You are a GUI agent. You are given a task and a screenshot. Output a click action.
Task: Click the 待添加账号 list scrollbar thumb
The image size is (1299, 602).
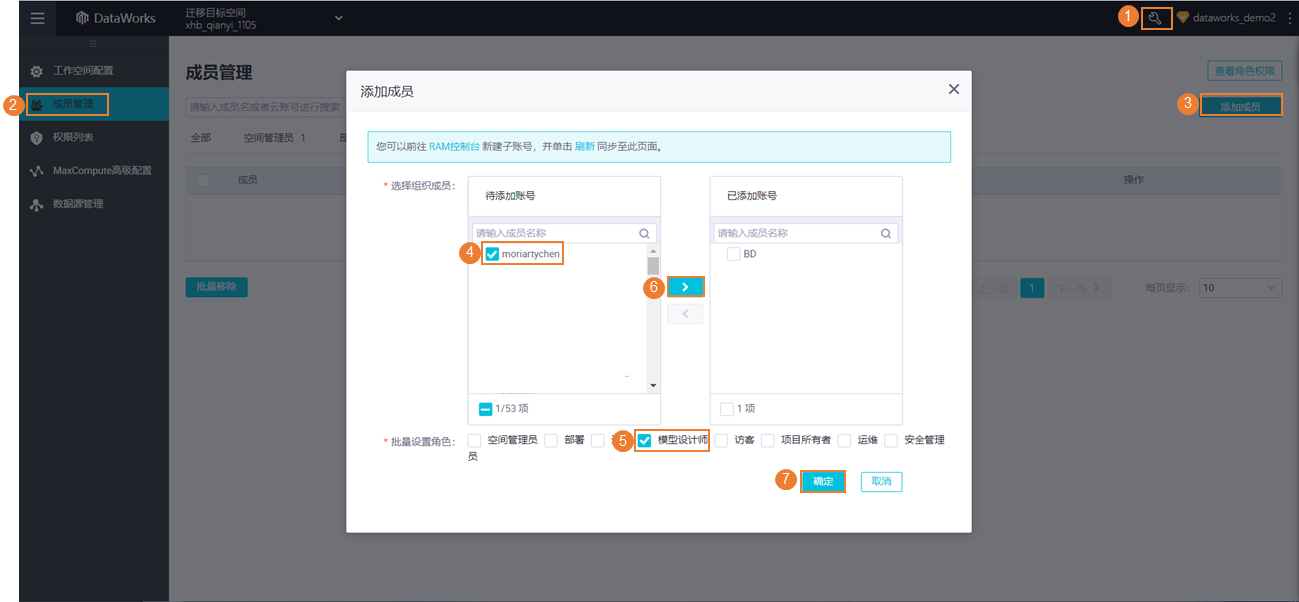pos(653,265)
